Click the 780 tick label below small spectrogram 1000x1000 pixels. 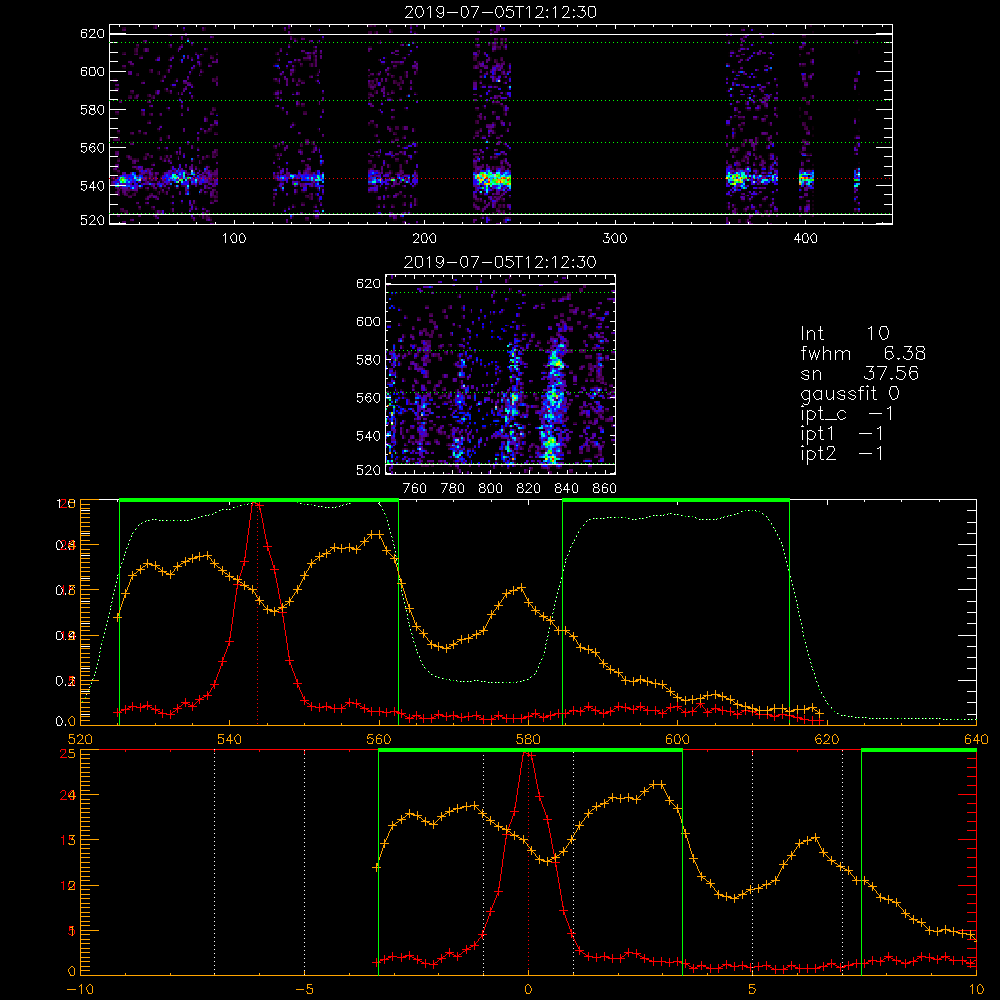click(453, 489)
